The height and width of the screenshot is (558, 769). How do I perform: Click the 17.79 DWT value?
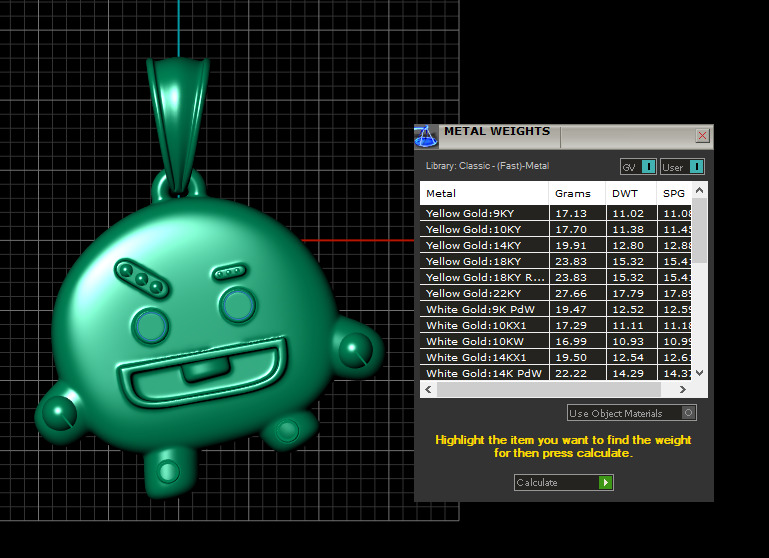tap(628, 293)
